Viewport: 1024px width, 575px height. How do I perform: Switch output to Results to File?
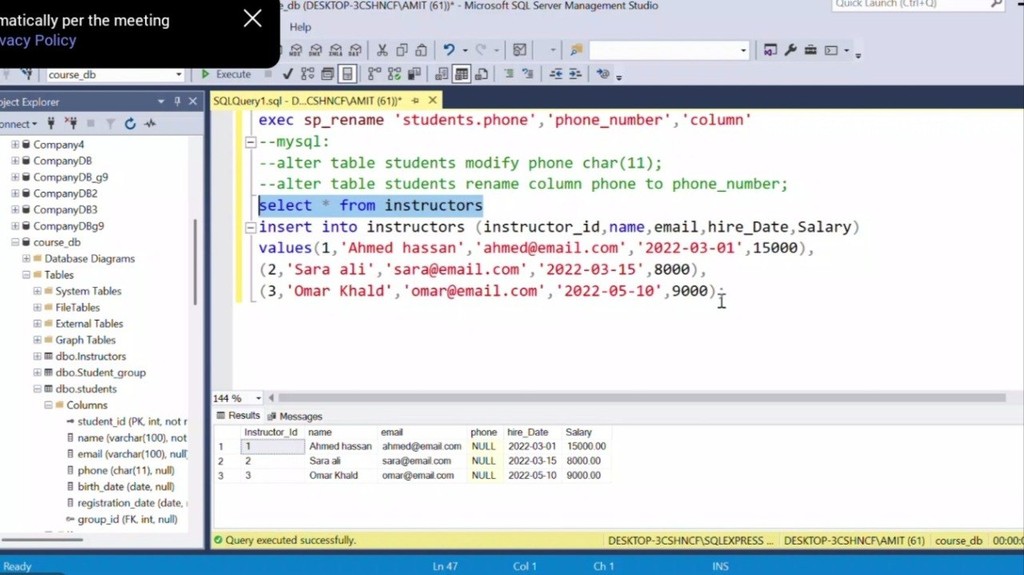[482, 74]
